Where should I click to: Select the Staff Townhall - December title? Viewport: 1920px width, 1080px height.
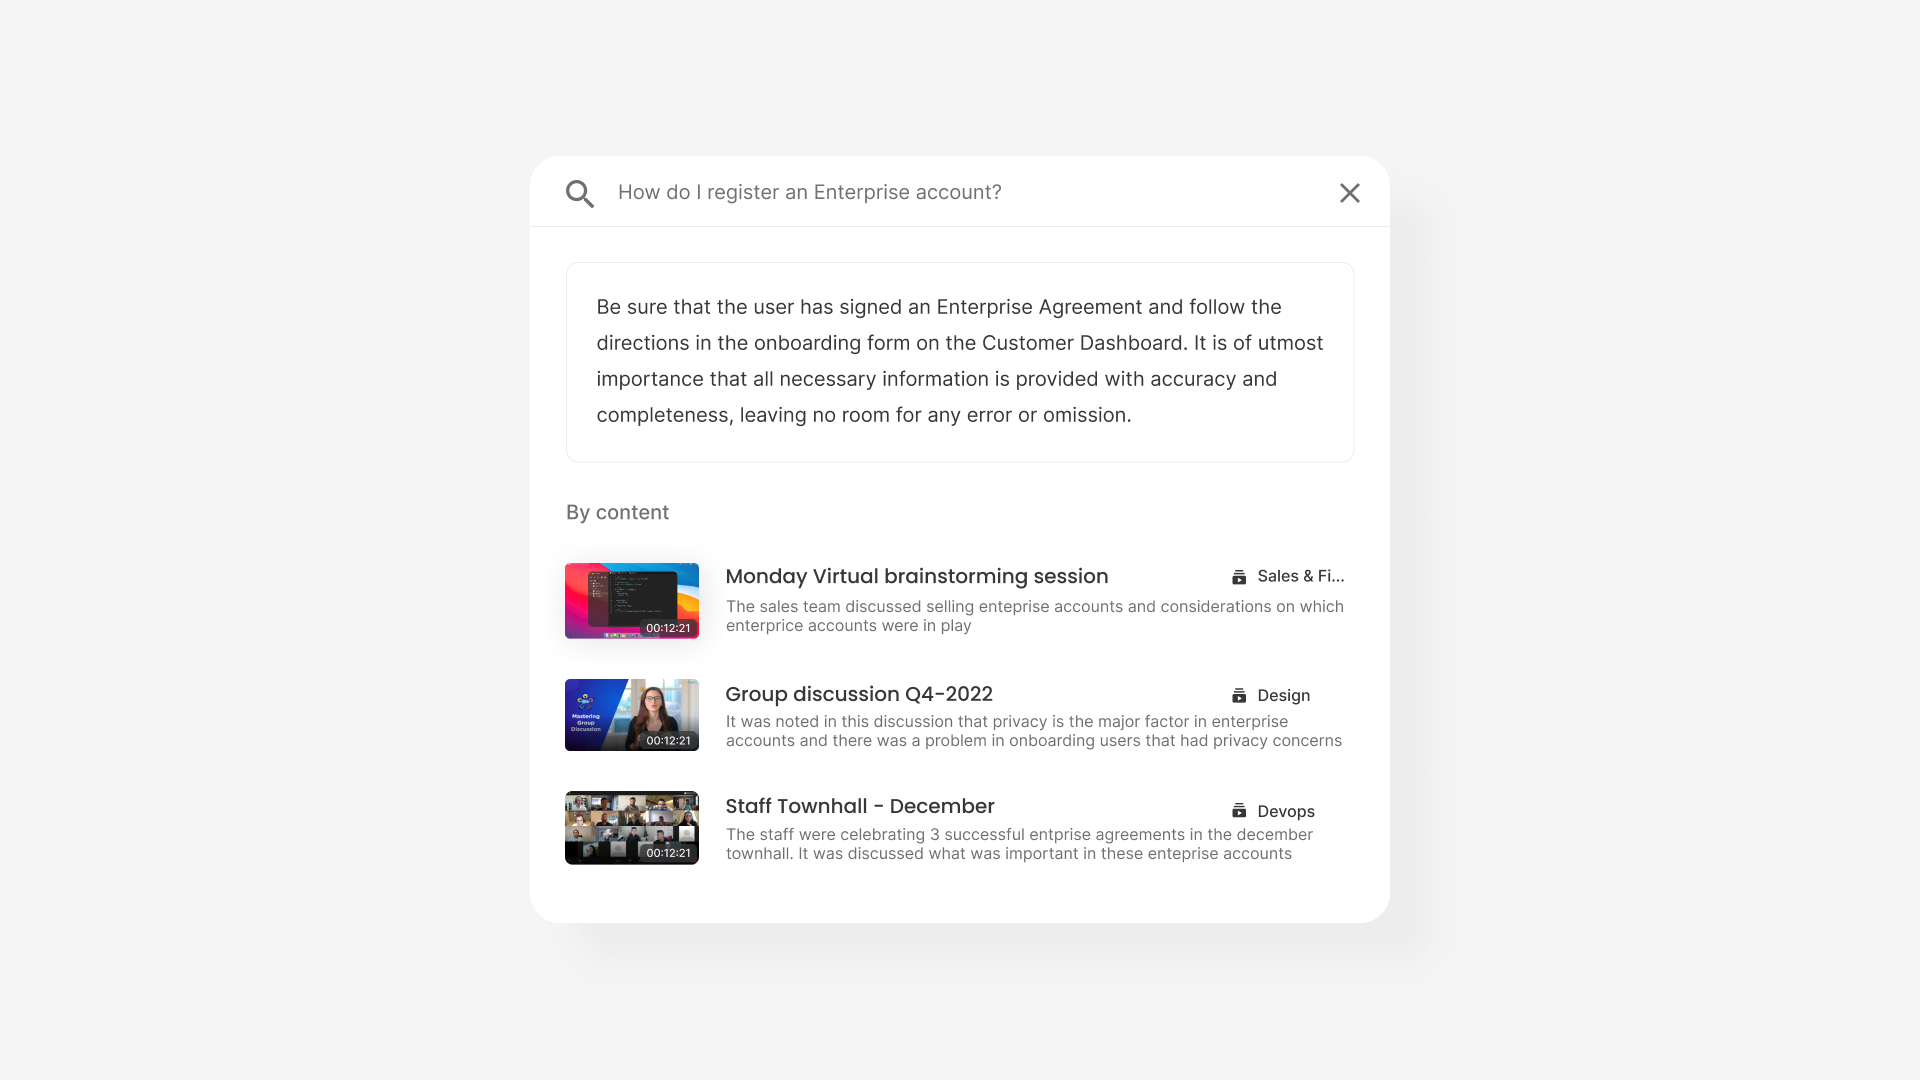click(860, 806)
